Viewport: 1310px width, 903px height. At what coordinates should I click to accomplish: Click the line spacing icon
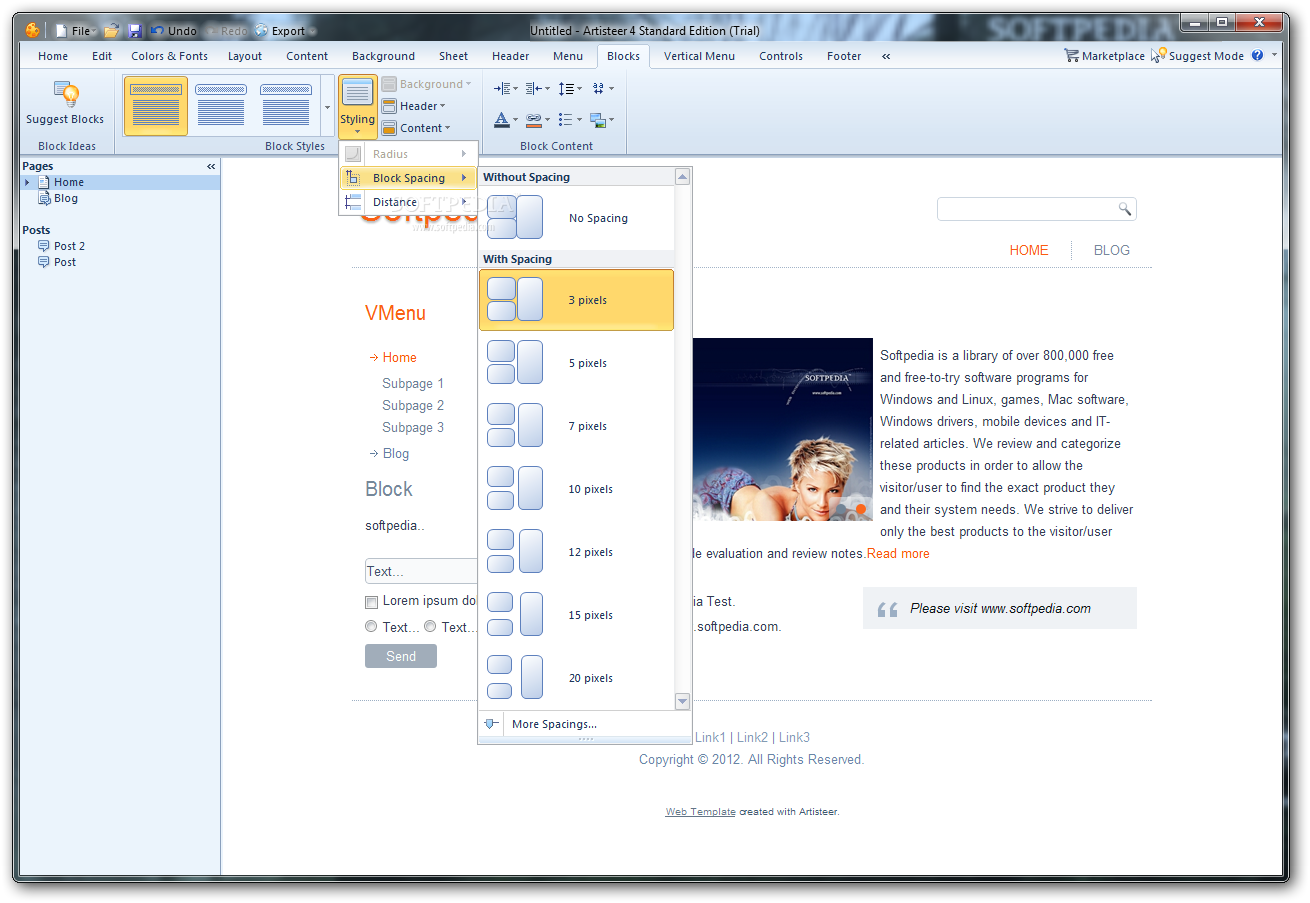570,88
